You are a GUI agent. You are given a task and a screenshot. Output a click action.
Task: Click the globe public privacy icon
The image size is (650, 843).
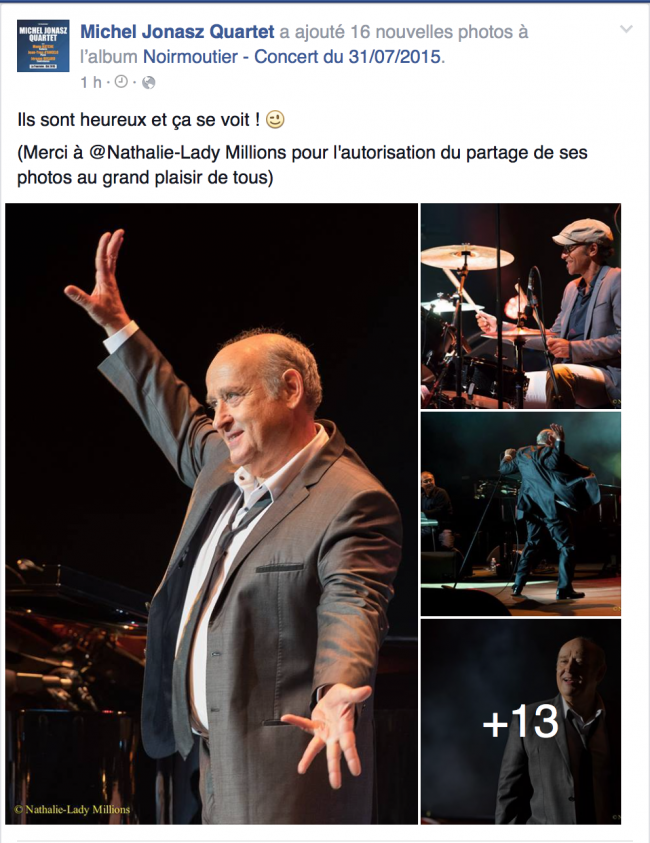click(x=148, y=82)
